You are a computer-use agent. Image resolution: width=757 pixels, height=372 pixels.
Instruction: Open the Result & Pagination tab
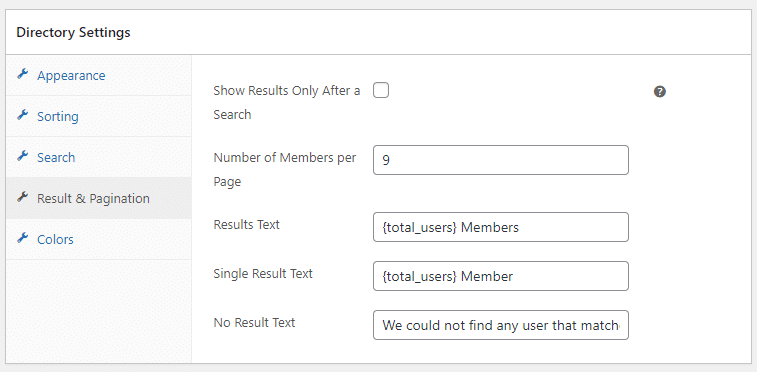point(98,198)
